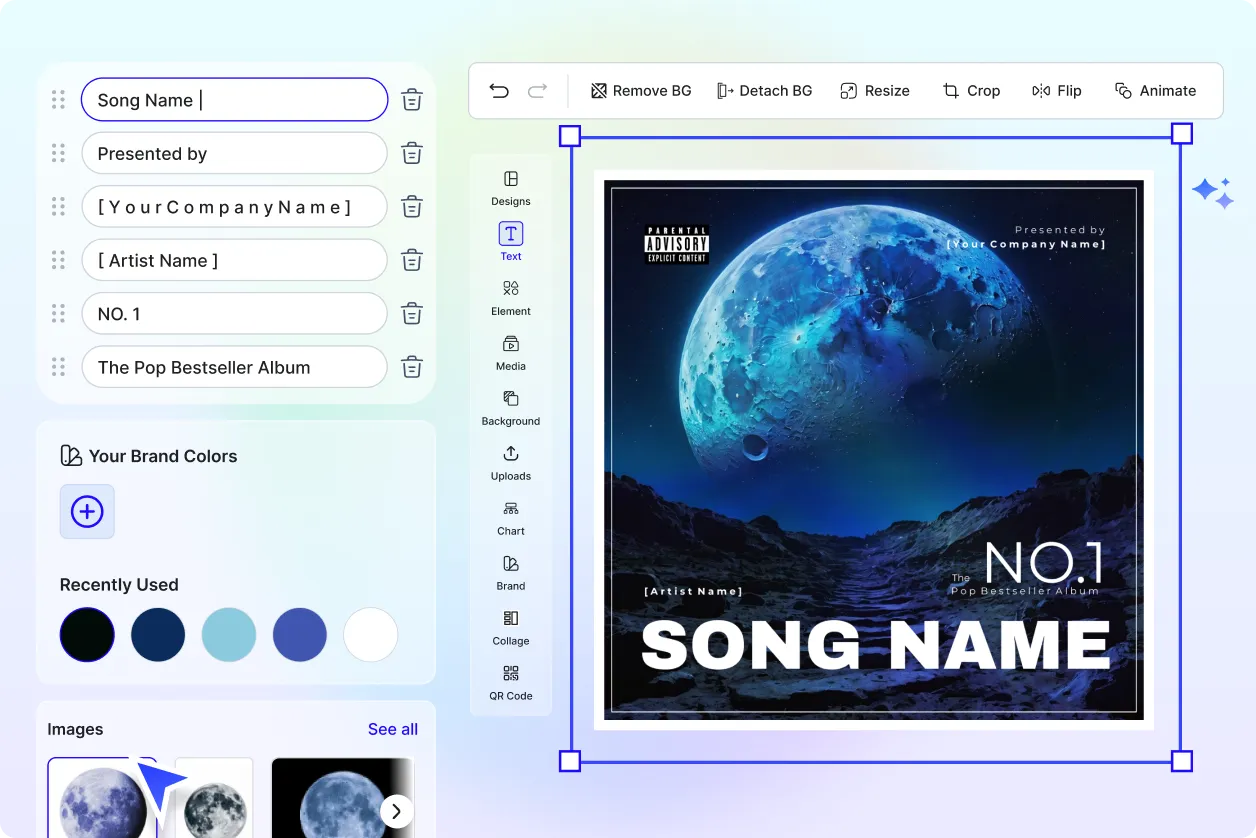Click the NO. 1 text field
The height and width of the screenshot is (838, 1256).
[x=234, y=314]
